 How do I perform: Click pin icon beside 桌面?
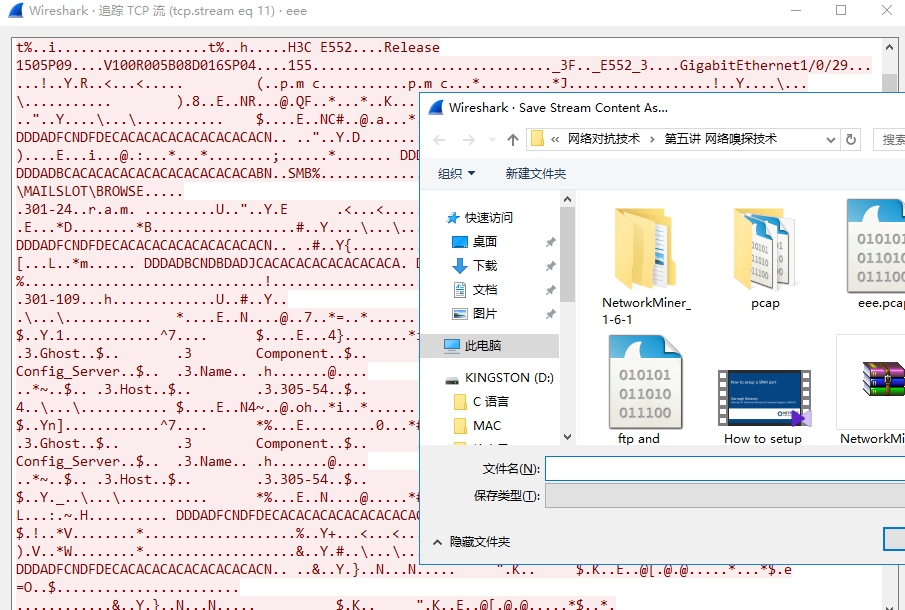(x=551, y=242)
